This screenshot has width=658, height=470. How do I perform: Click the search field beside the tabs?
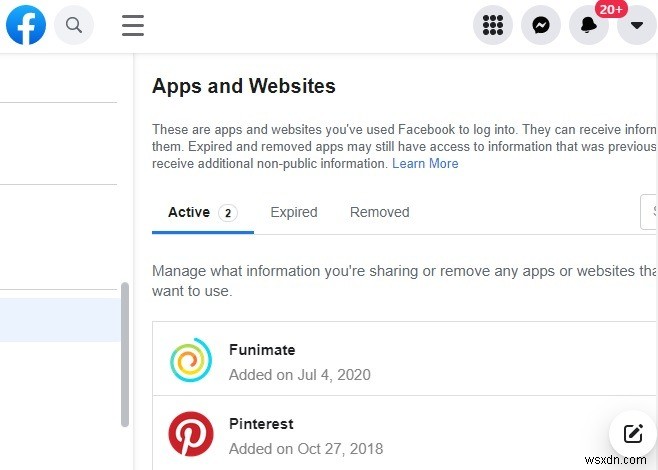649,212
